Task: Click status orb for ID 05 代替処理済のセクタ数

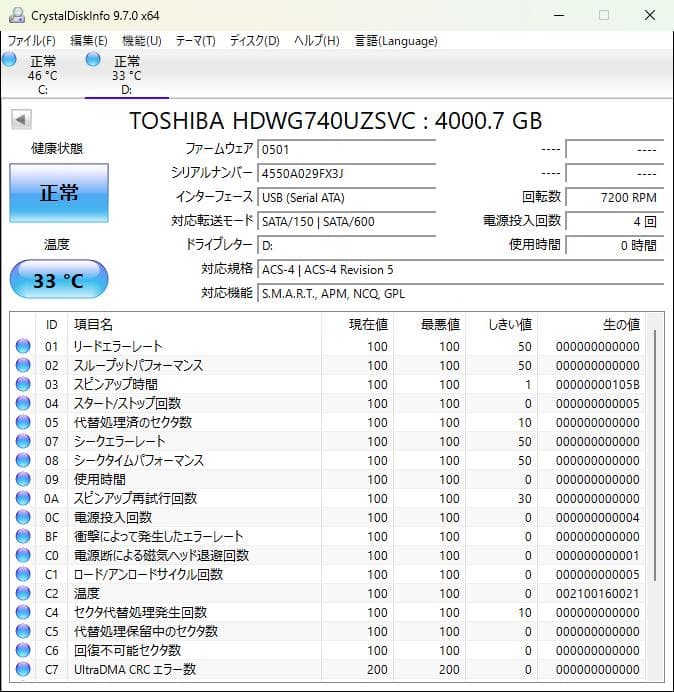Action: 23,422
